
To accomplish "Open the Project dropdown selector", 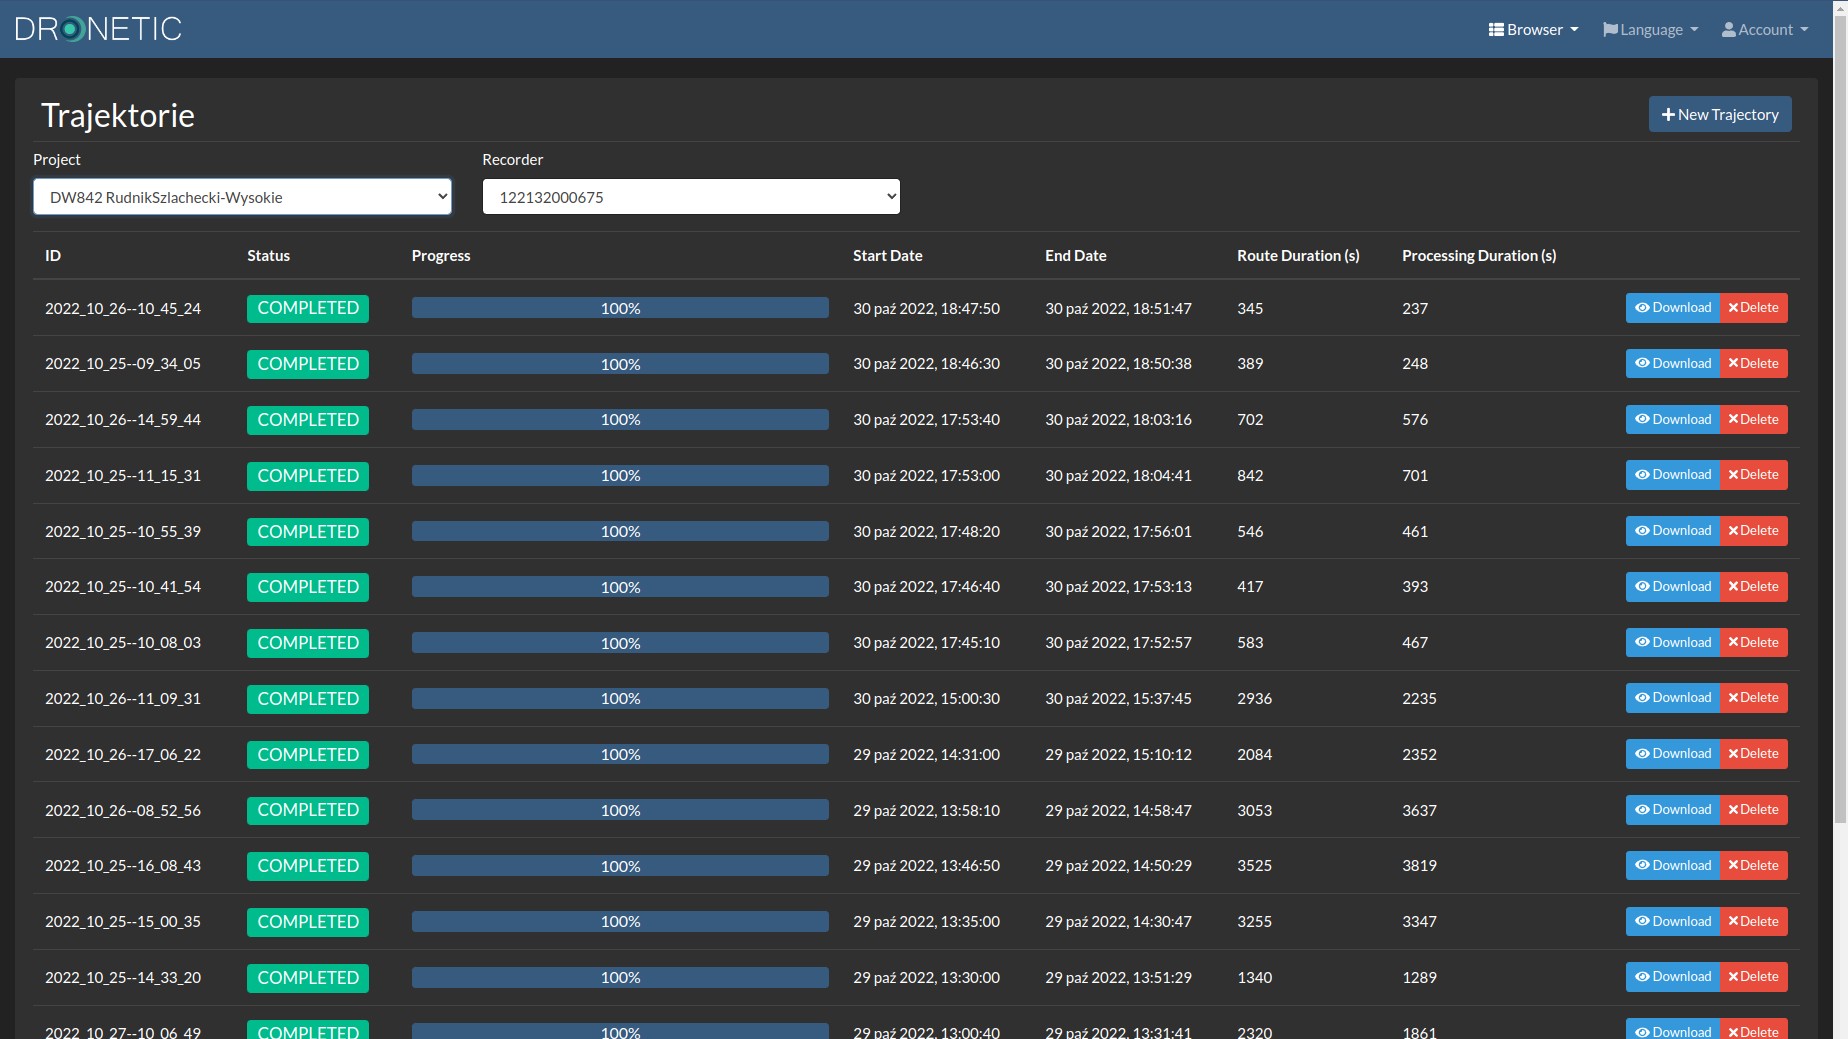I will (x=242, y=197).
